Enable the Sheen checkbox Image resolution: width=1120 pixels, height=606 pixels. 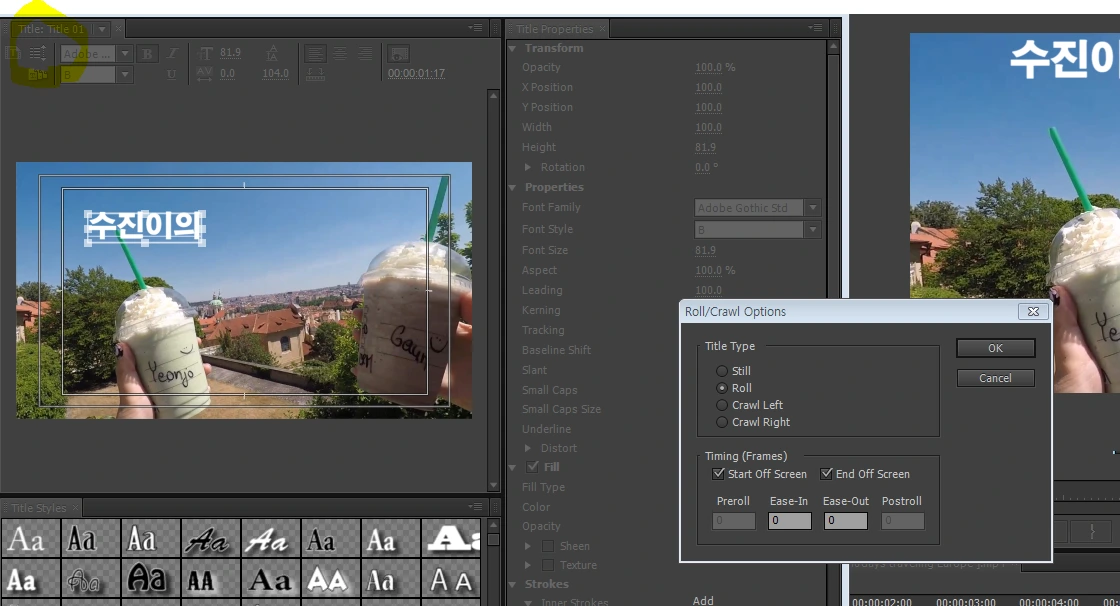(548, 546)
